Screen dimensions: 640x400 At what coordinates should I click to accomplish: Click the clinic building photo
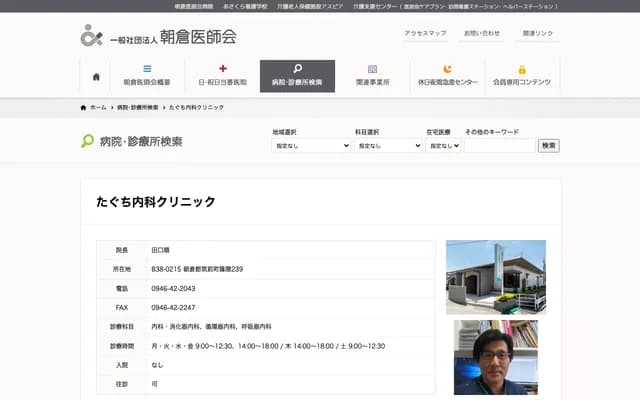495,276
